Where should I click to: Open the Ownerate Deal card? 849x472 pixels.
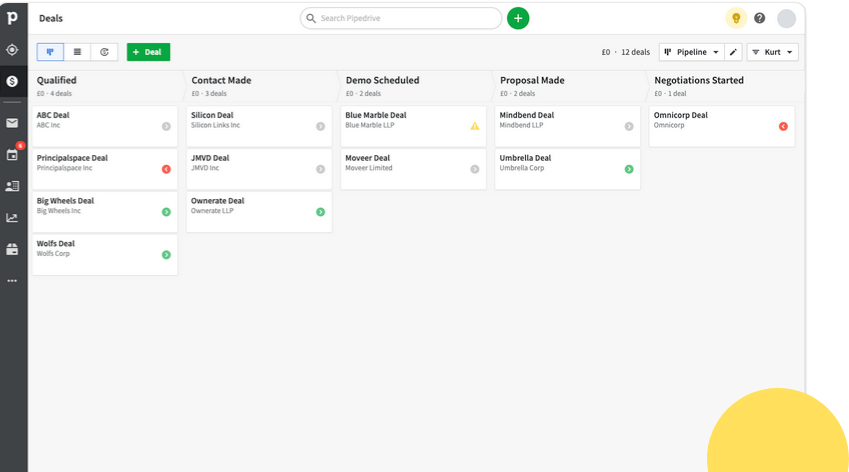click(259, 212)
